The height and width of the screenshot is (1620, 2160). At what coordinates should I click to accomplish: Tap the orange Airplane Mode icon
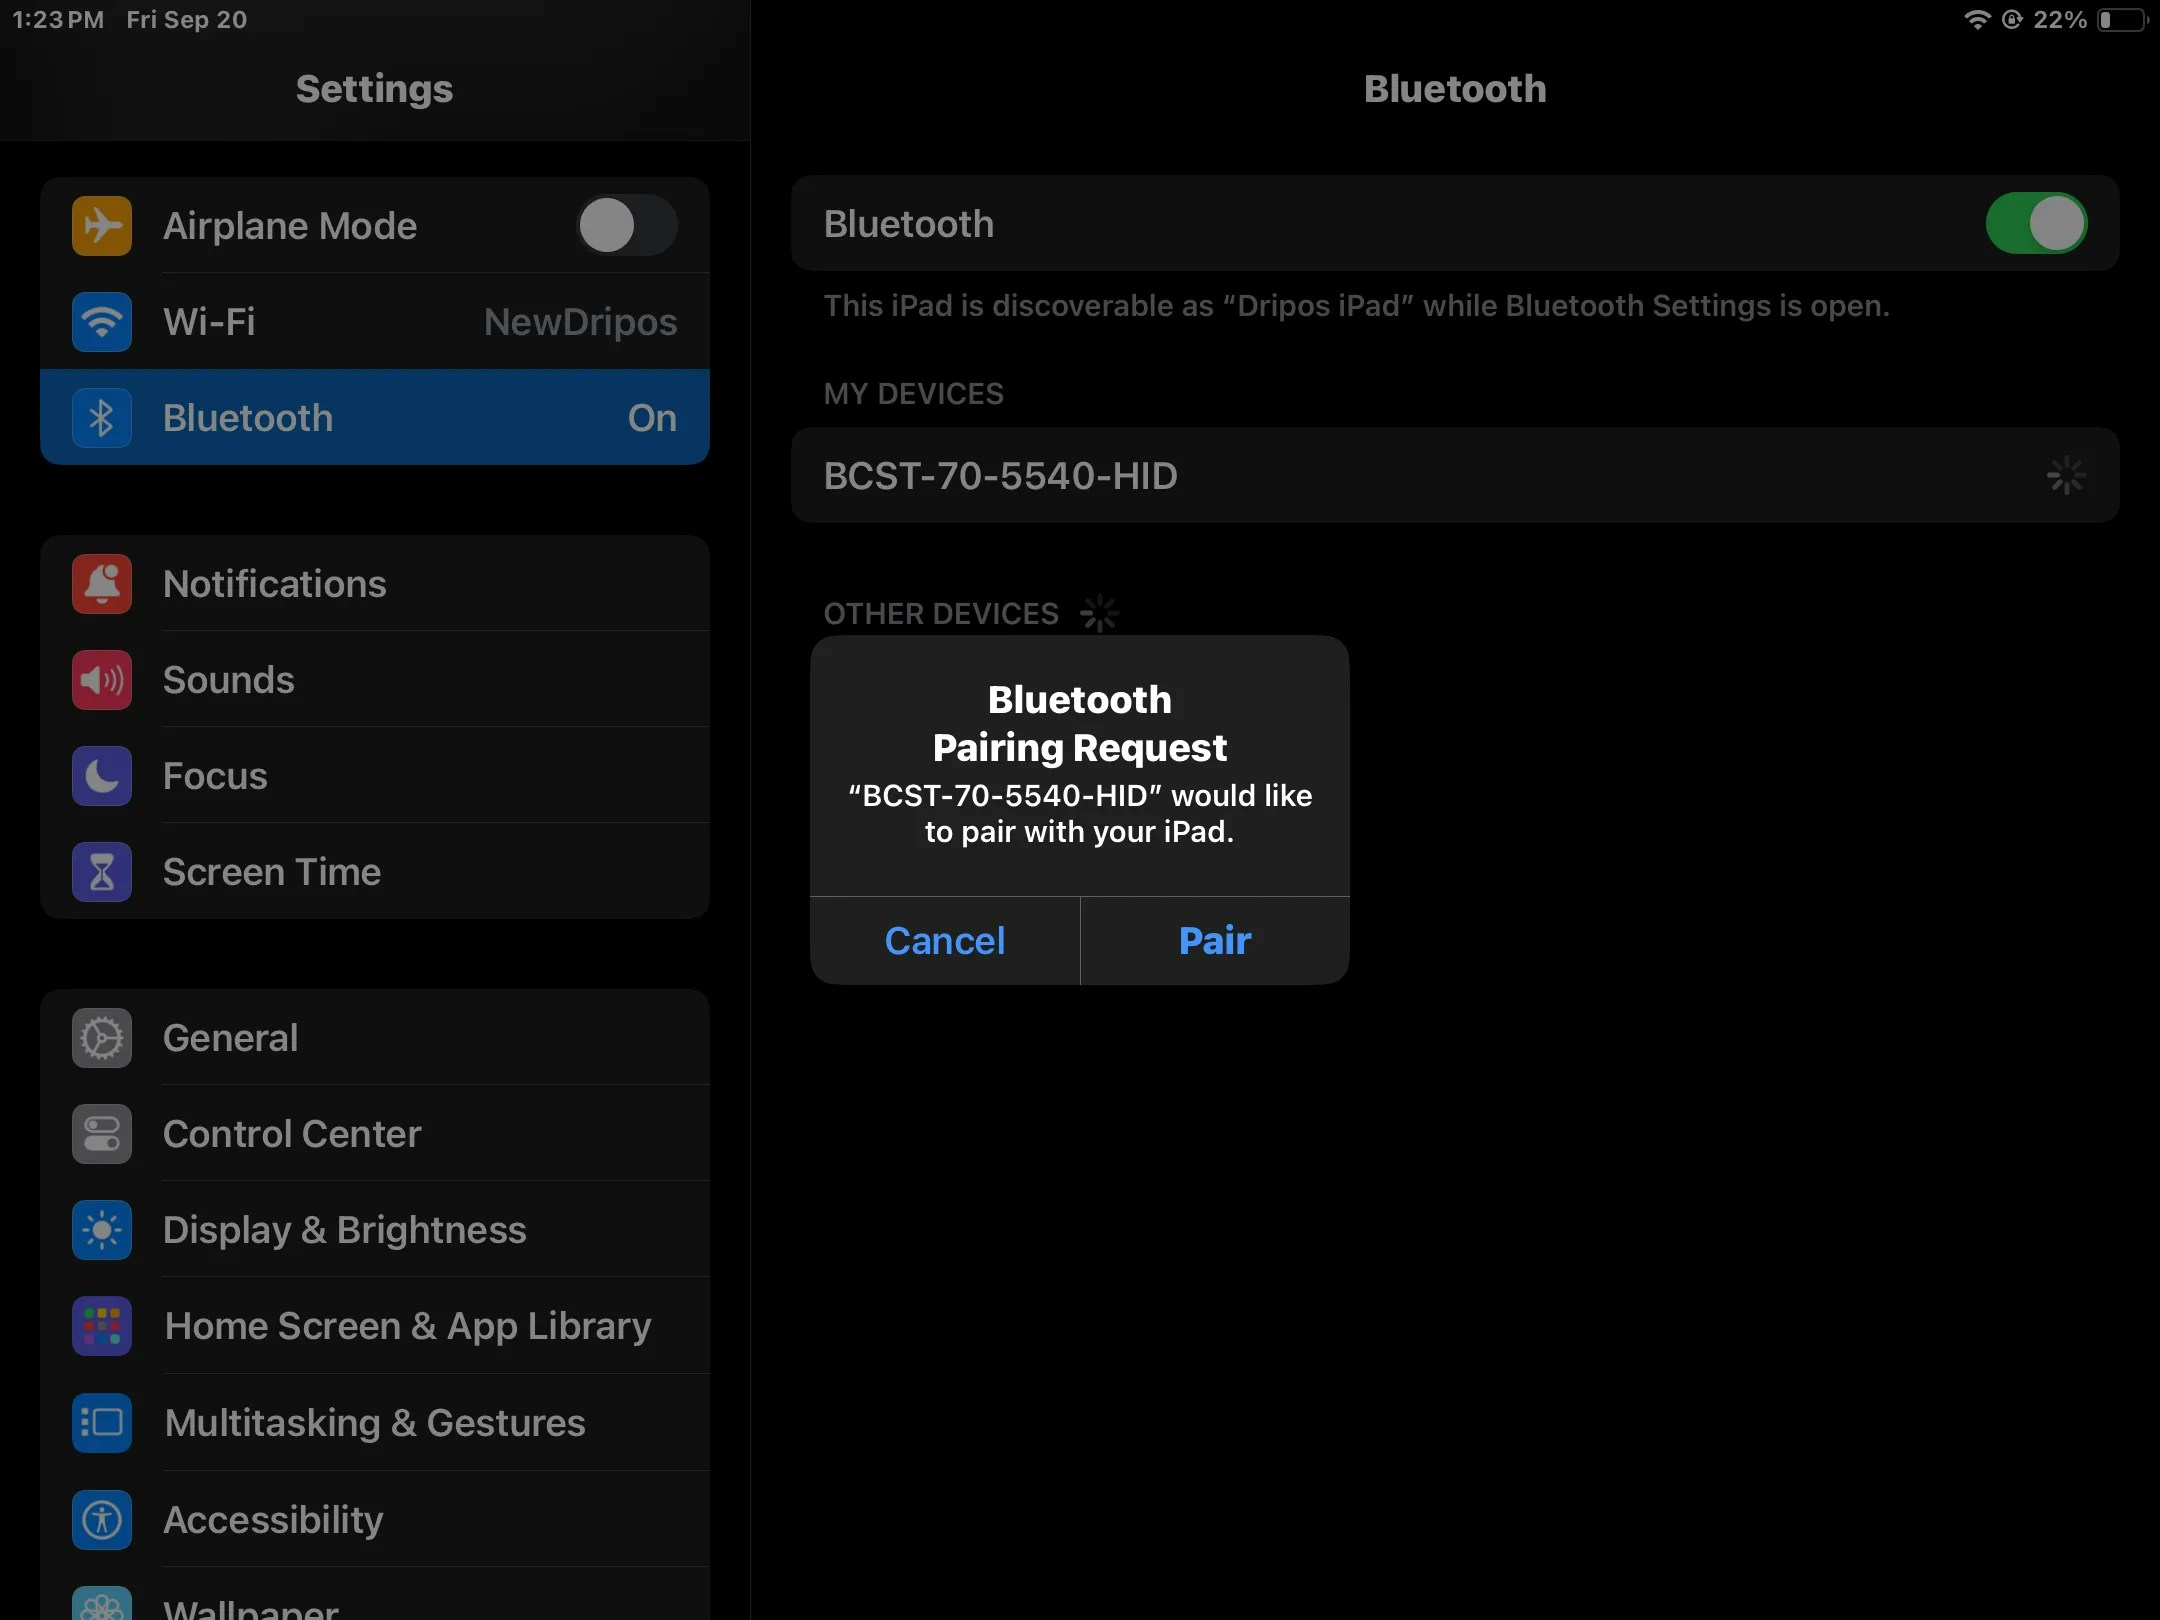point(101,226)
